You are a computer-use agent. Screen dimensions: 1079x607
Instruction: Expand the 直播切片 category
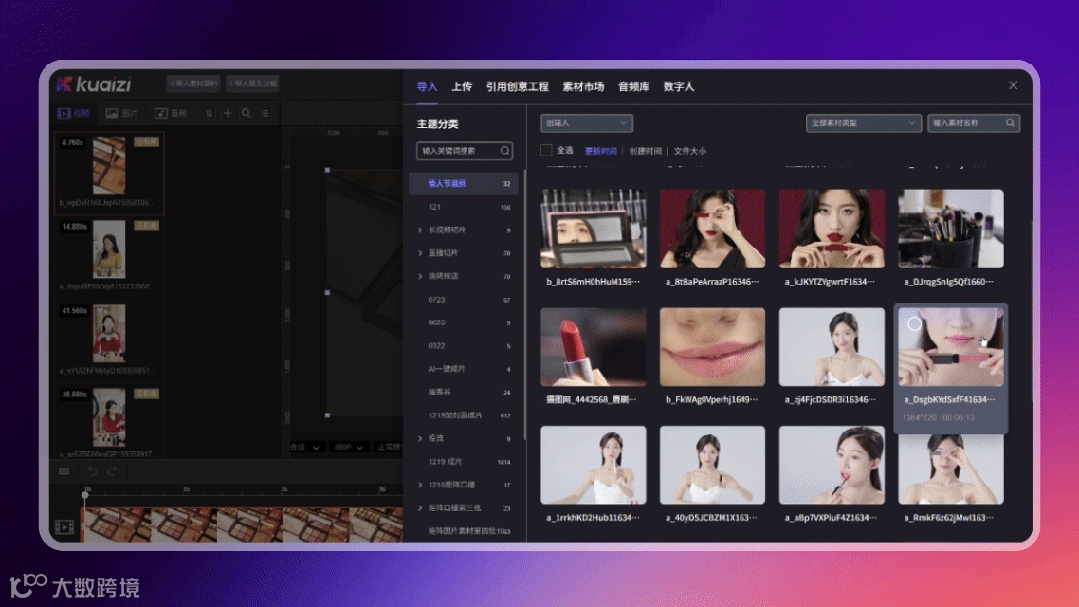pyautogui.click(x=420, y=253)
